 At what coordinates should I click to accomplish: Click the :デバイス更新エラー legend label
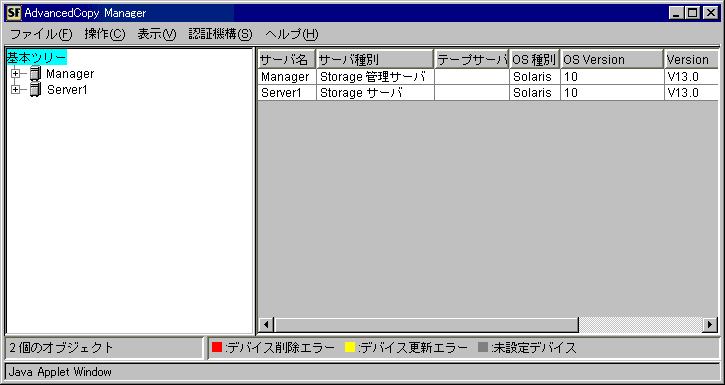[x=412, y=348]
